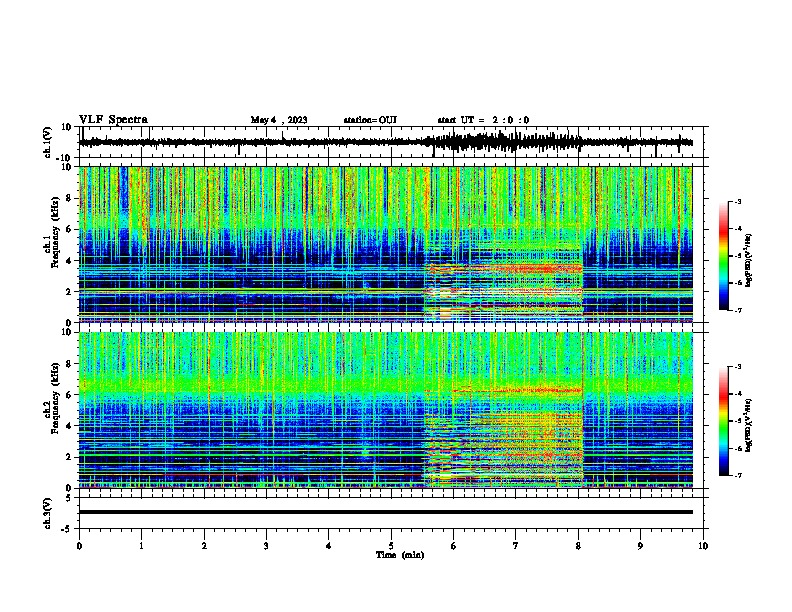The width and height of the screenshot is (792, 612).
Task: Click the "8" tick on ch.1 frequency axis
Action: 69,198
